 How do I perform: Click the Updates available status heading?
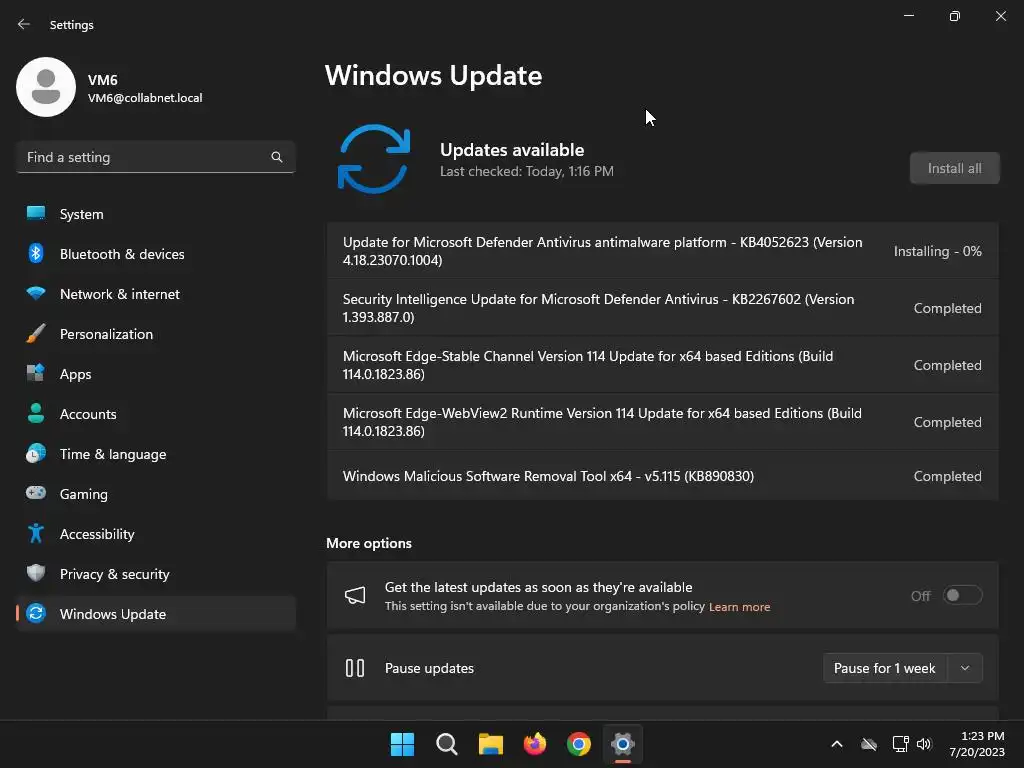point(512,150)
